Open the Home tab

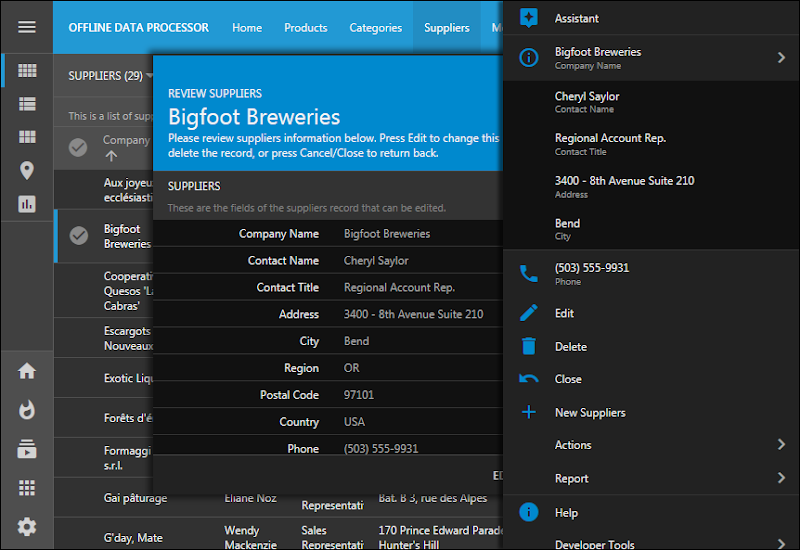tap(247, 28)
